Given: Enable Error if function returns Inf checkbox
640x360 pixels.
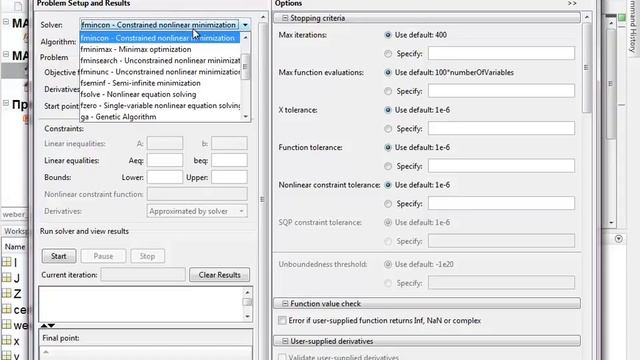Looking at the screenshot, I should [x=282, y=320].
